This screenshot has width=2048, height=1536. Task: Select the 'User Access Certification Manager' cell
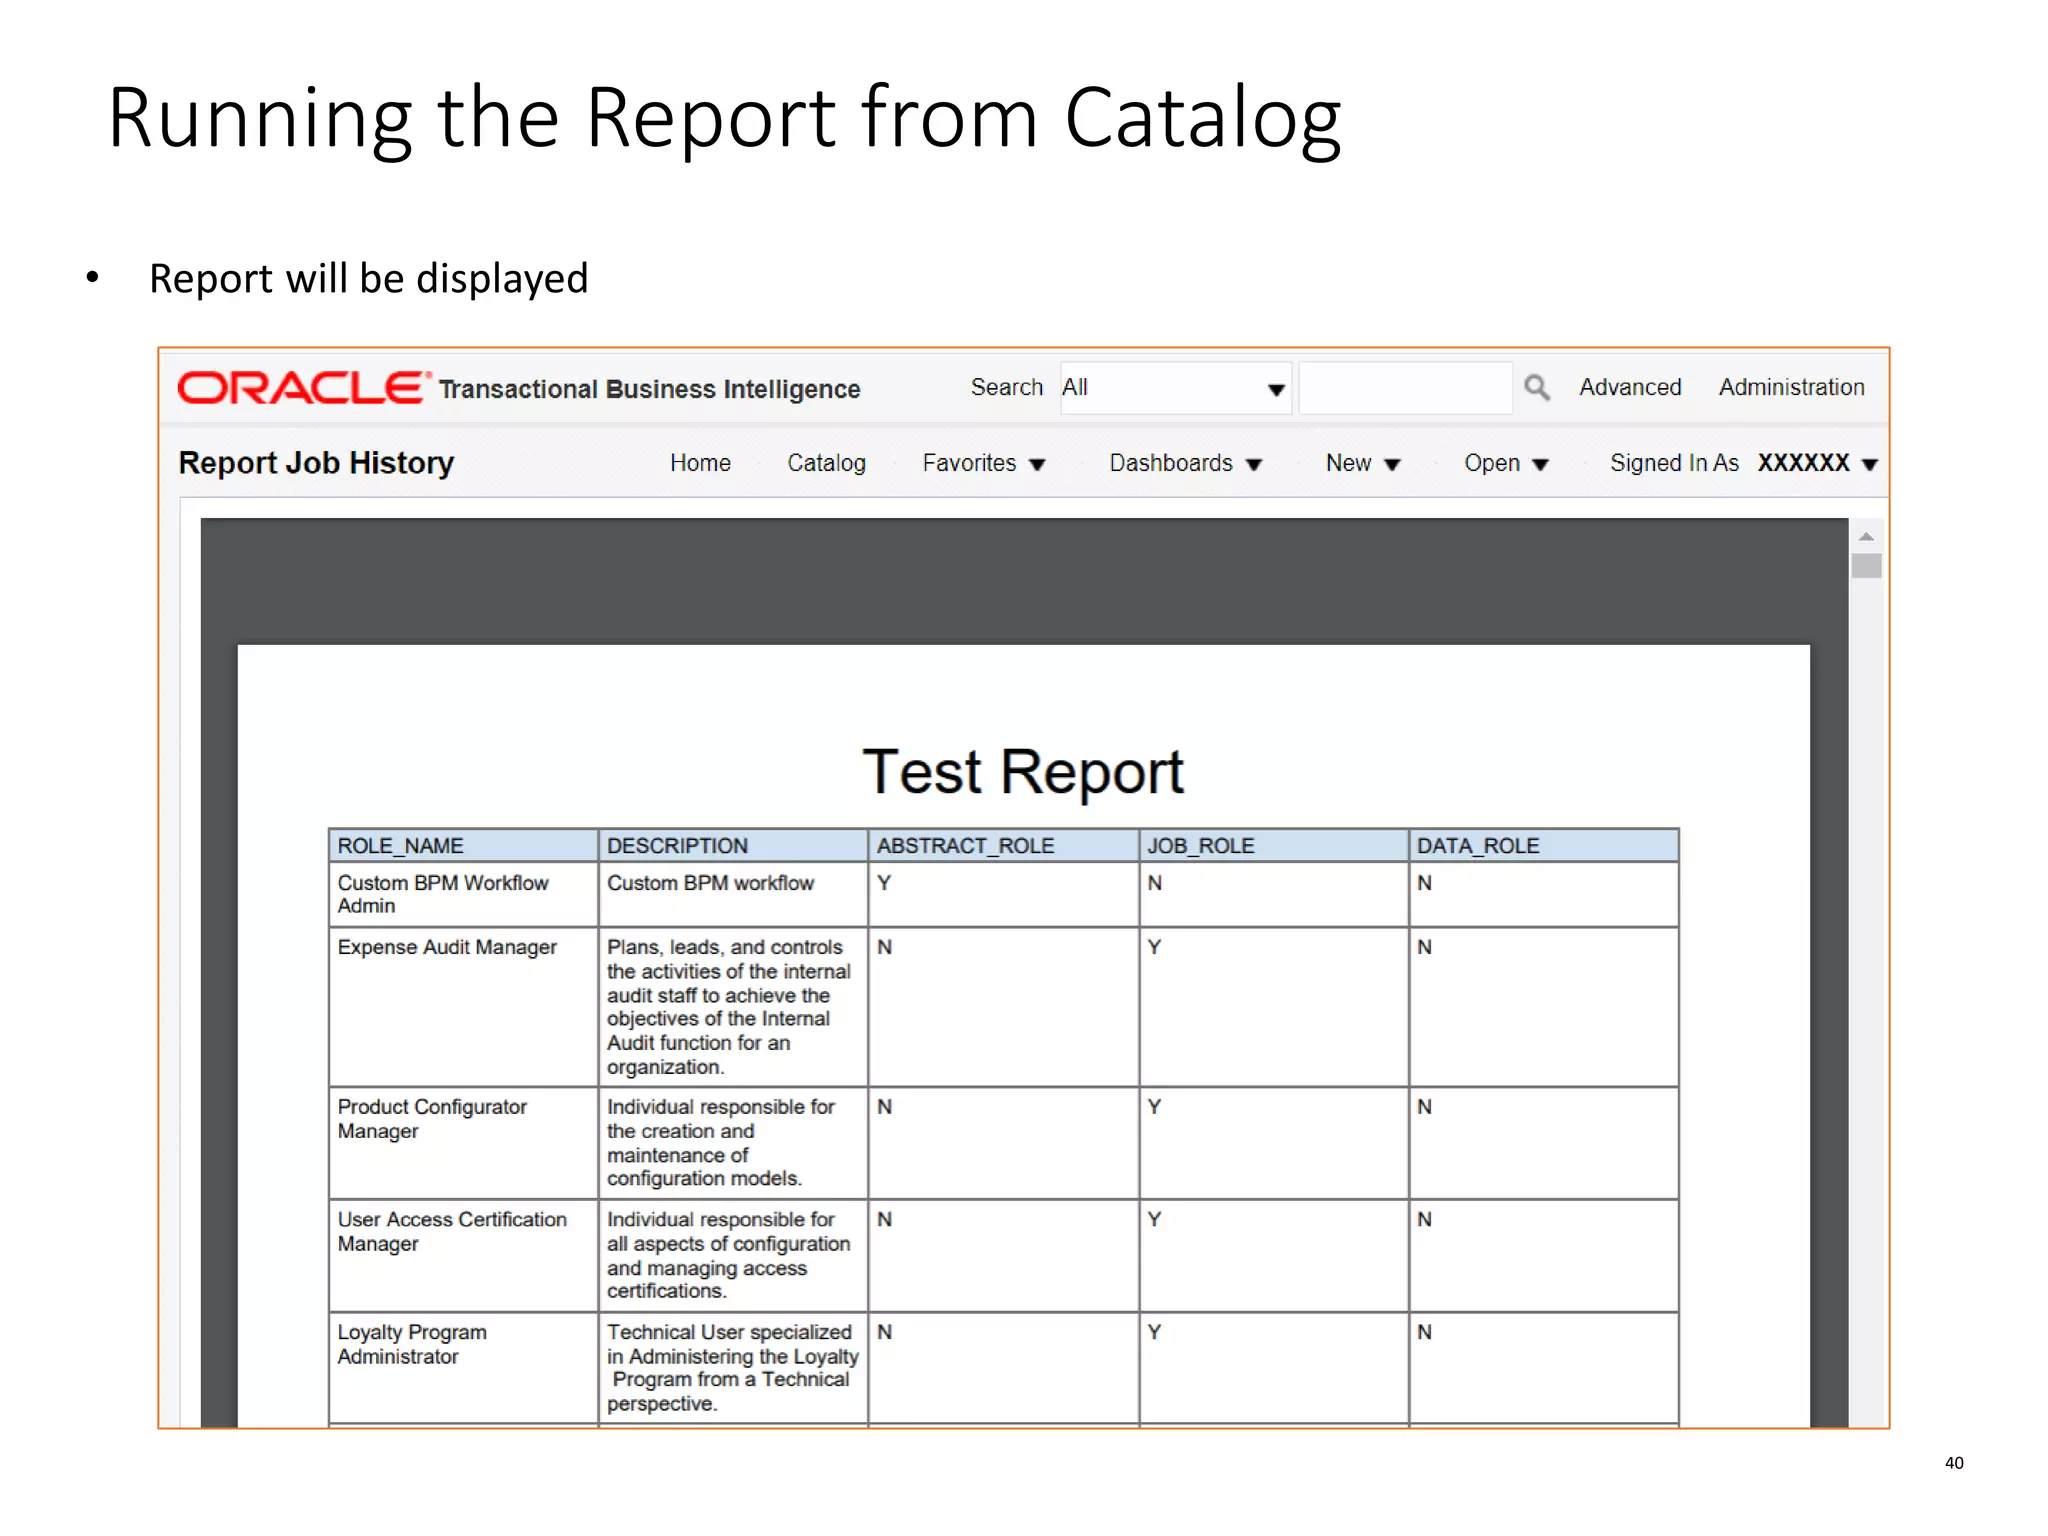click(x=463, y=1256)
